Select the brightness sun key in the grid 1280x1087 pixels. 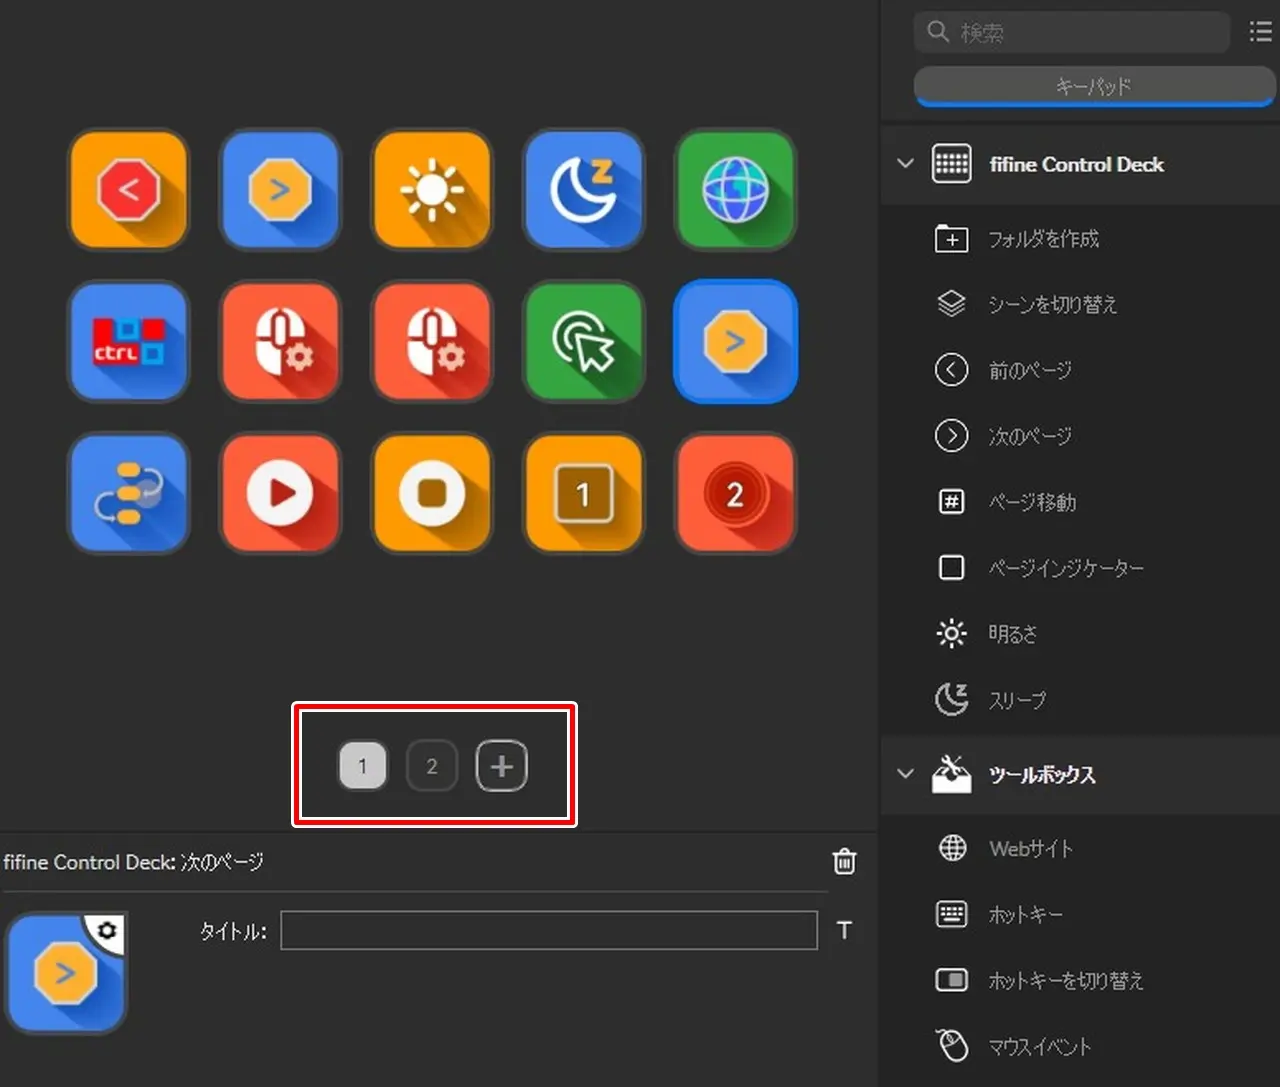(x=431, y=189)
